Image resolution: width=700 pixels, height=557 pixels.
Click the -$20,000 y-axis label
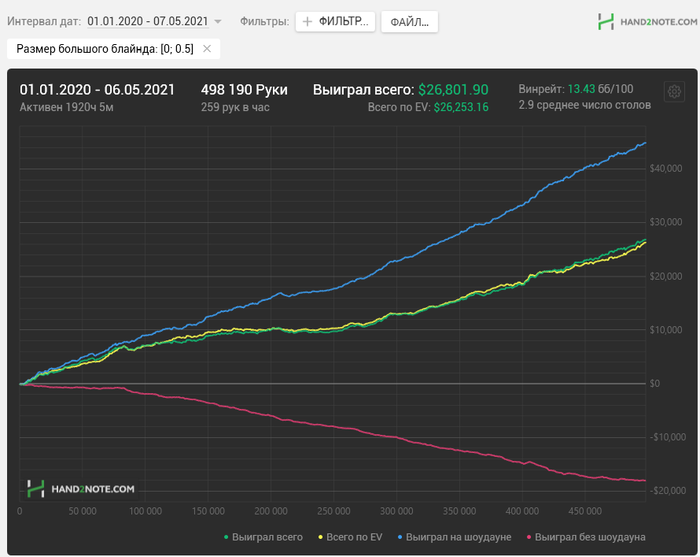(x=667, y=490)
